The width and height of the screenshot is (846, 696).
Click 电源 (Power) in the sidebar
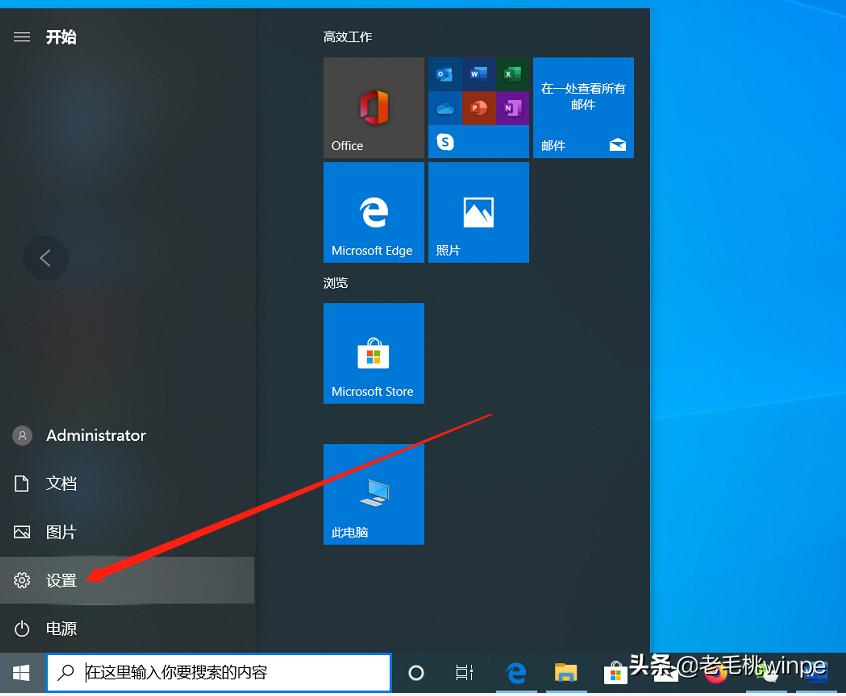(60, 628)
